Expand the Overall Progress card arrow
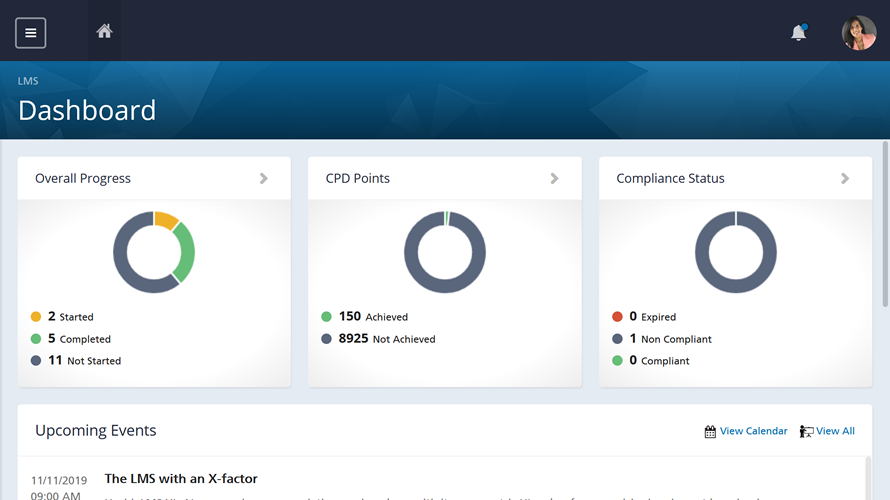This screenshot has width=890, height=500. click(x=264, y=178)
